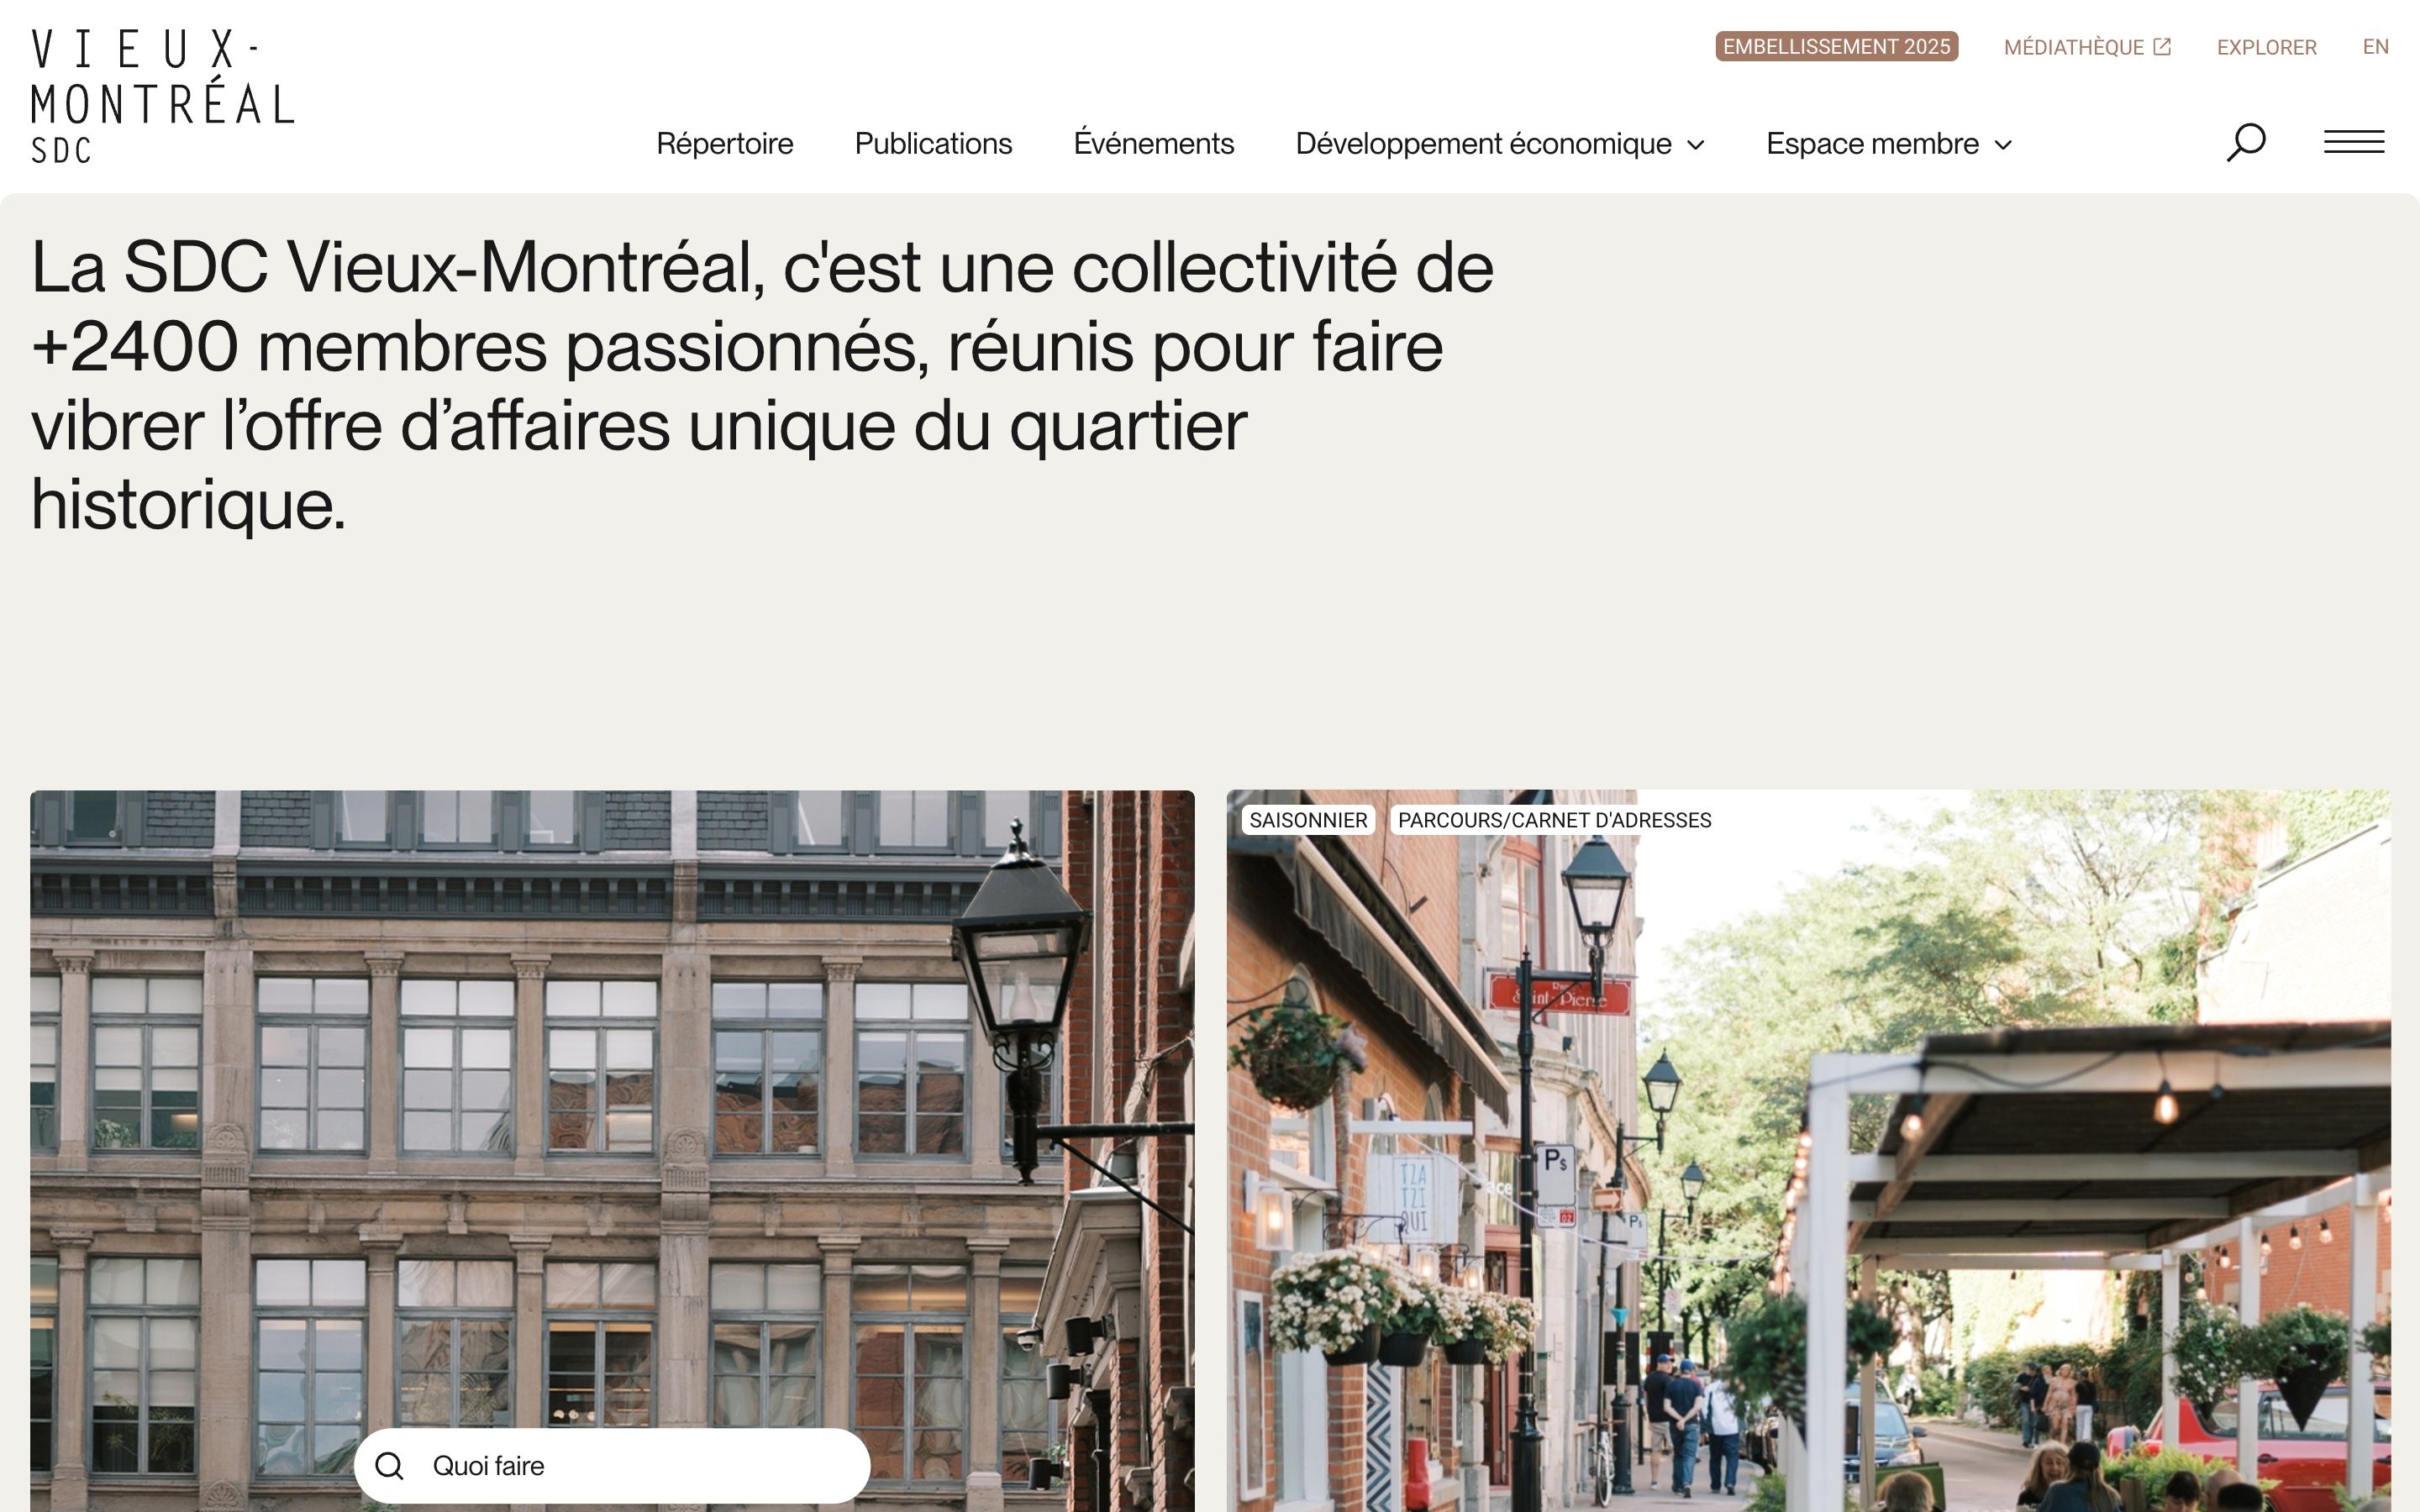Select the Parcours/Carnet d'adresses tag
The image size is (2420, 1512).
point(1554,820)
